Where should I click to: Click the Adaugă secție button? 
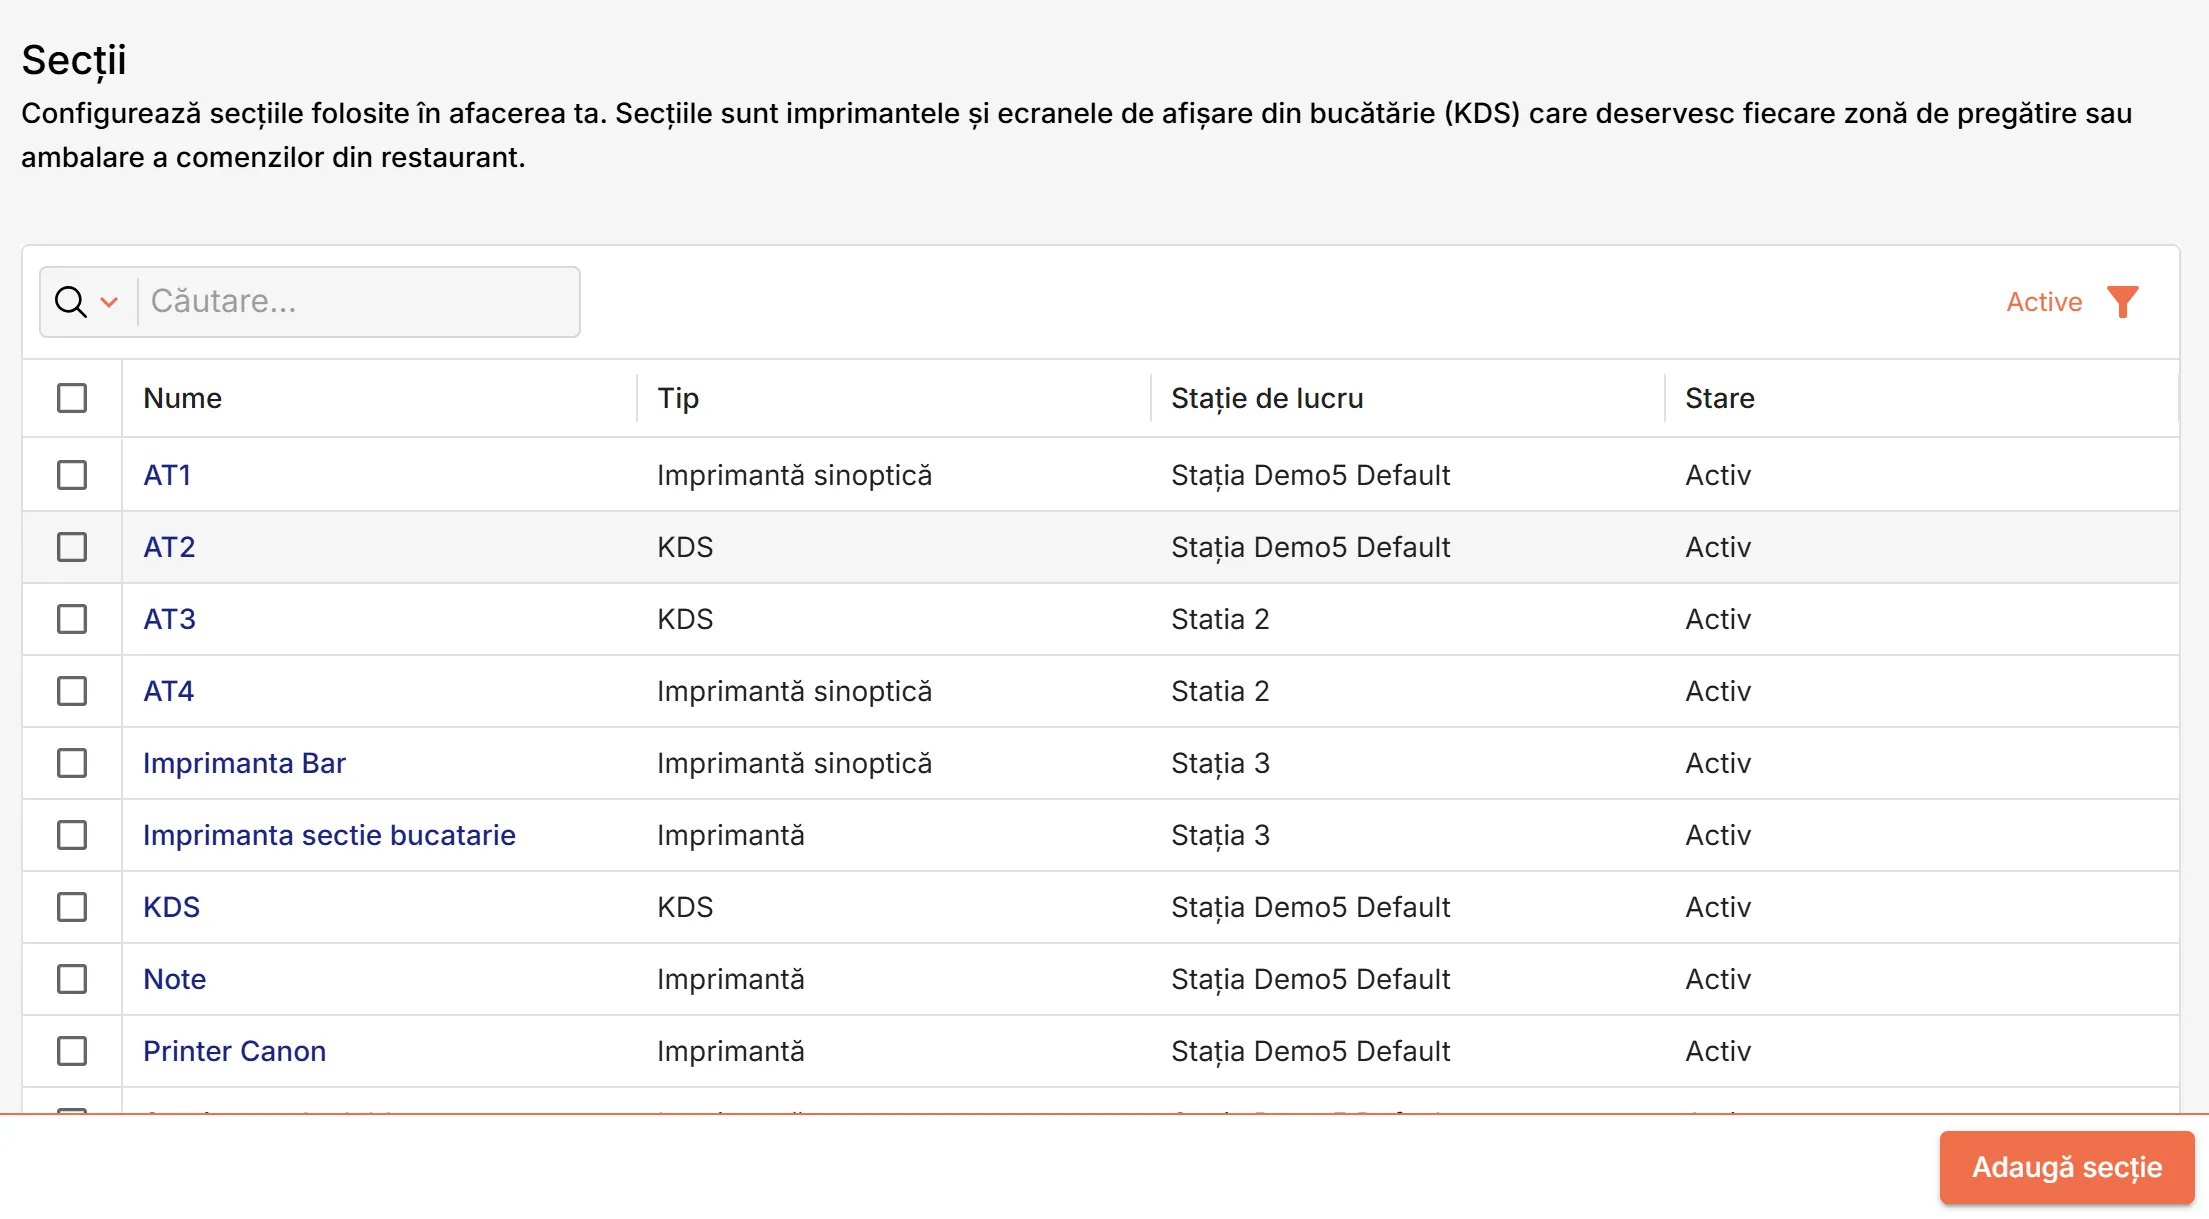(x=2066, y=1167)
